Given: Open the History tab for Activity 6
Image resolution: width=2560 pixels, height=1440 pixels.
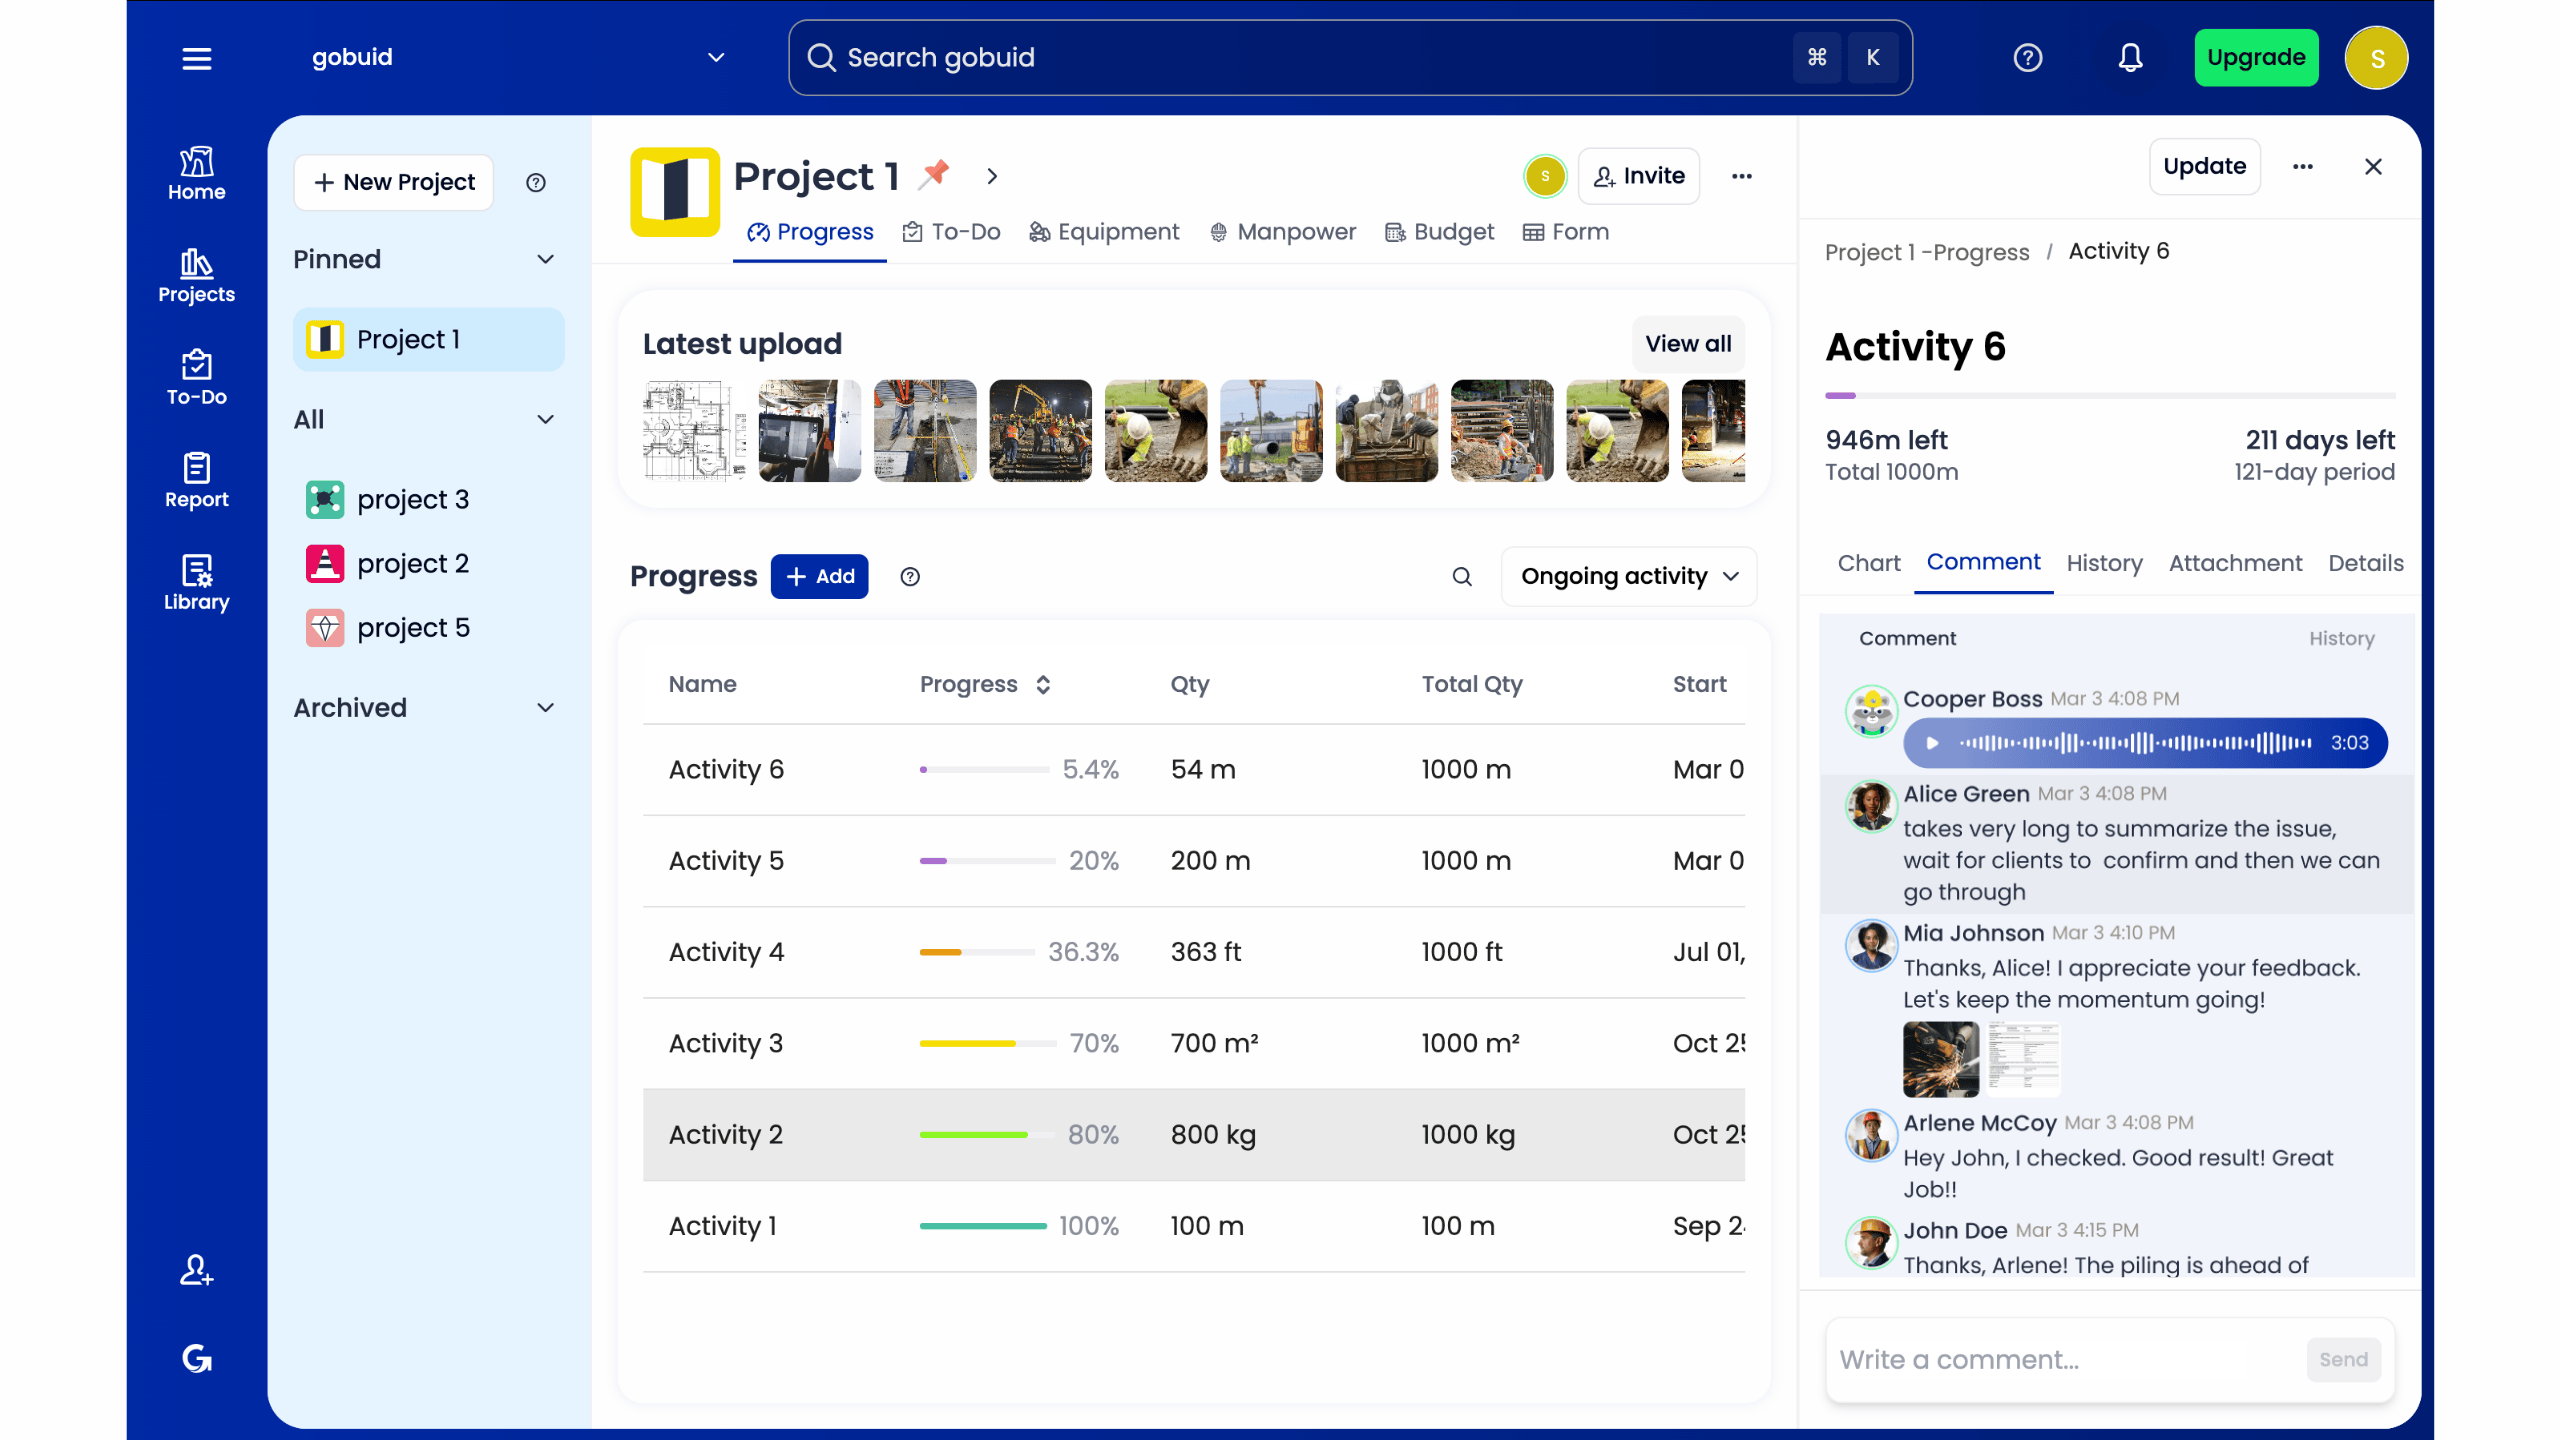Looking at the screenshot, I should [x=2104, y=563].
